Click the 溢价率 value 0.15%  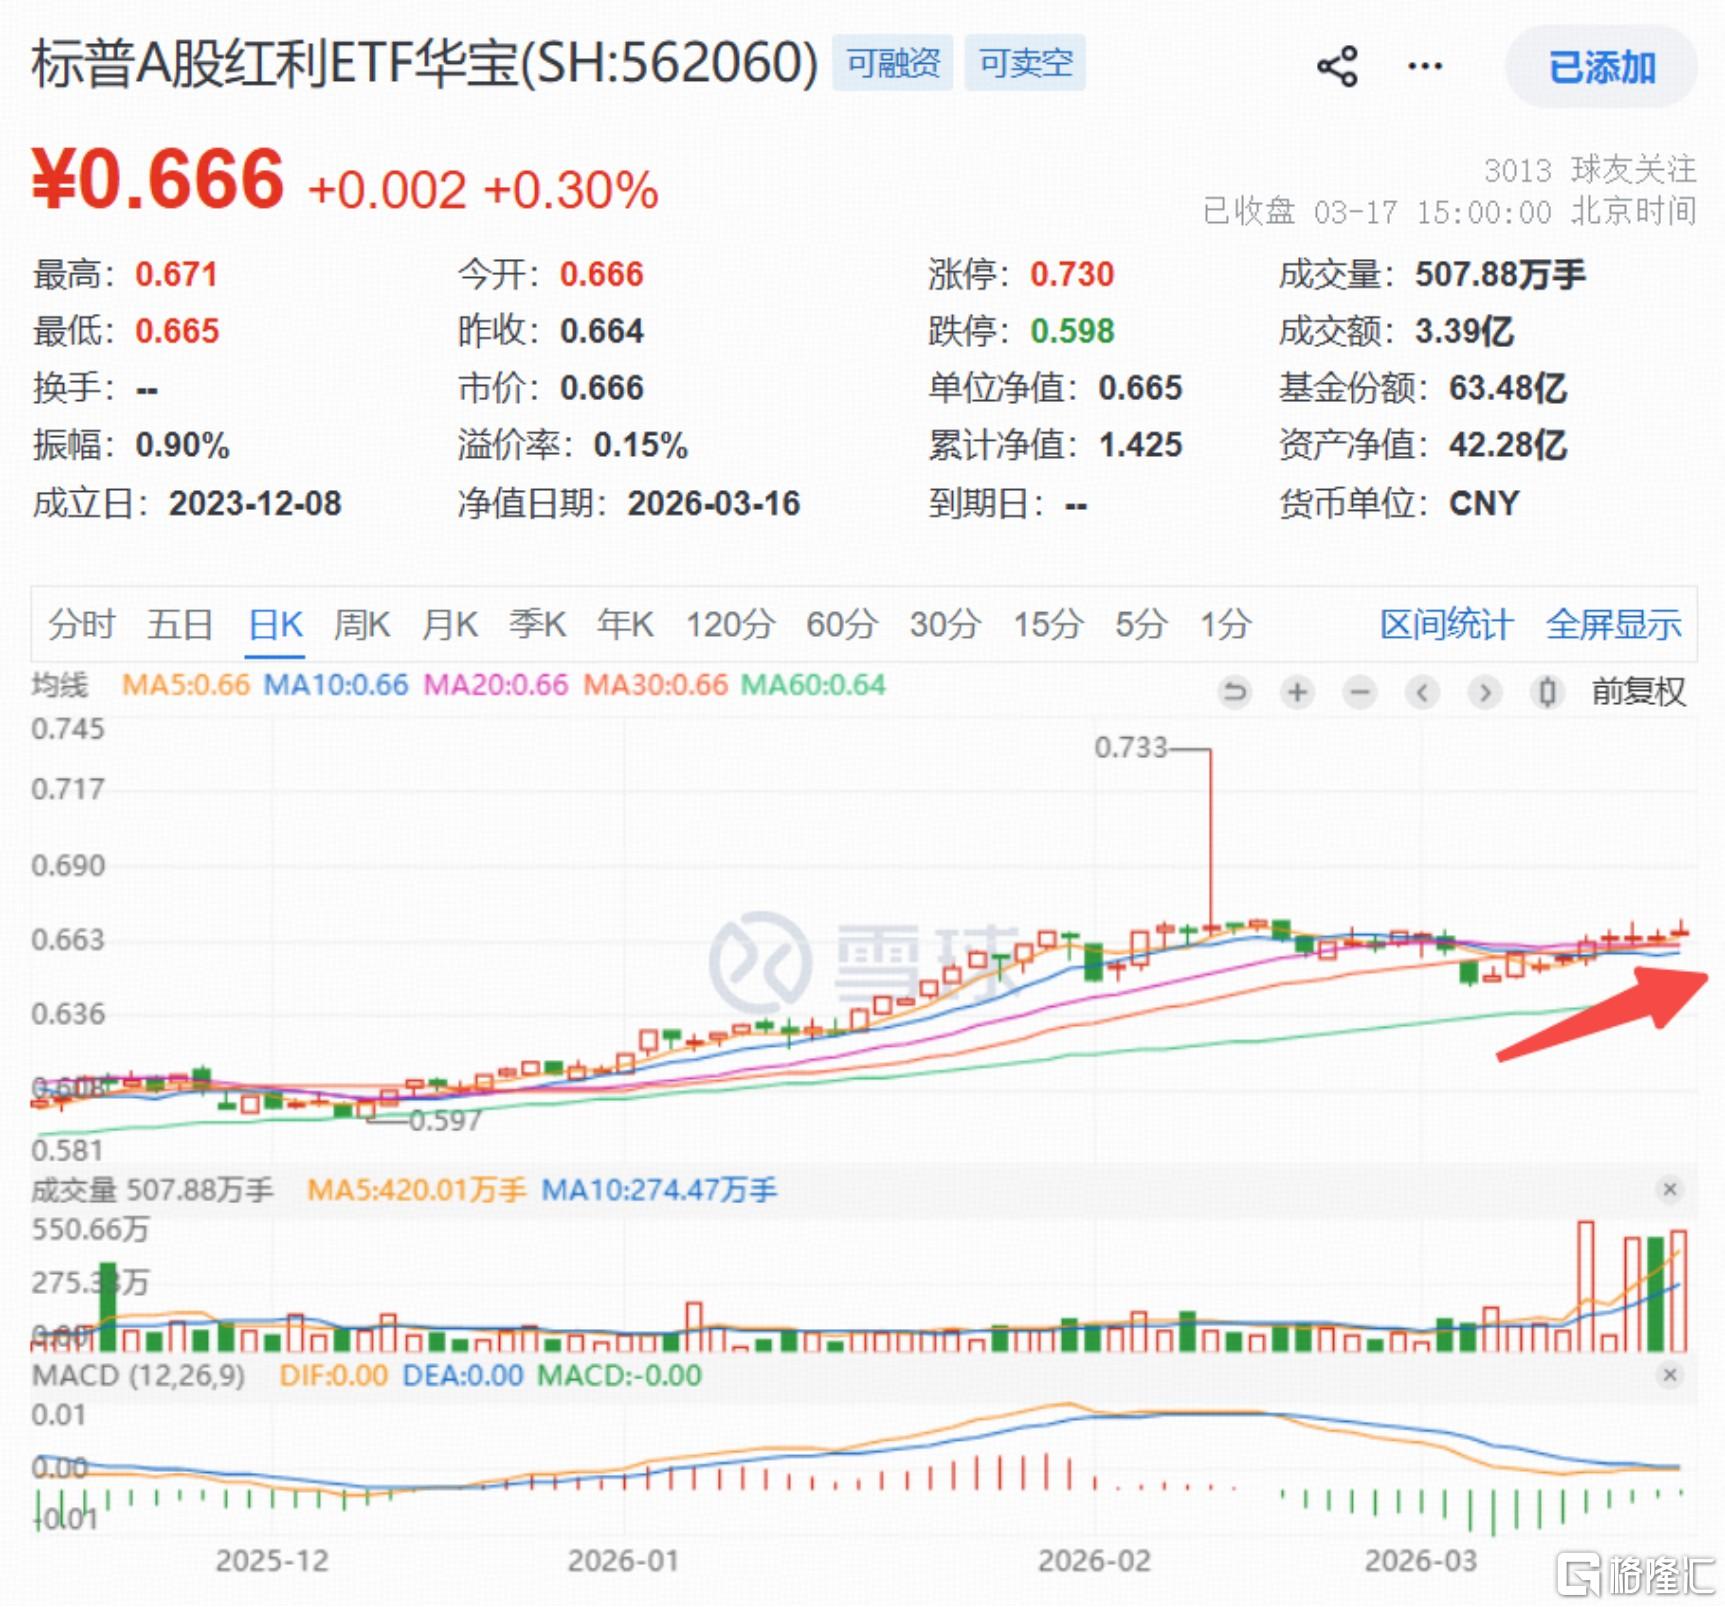[641, 445]
